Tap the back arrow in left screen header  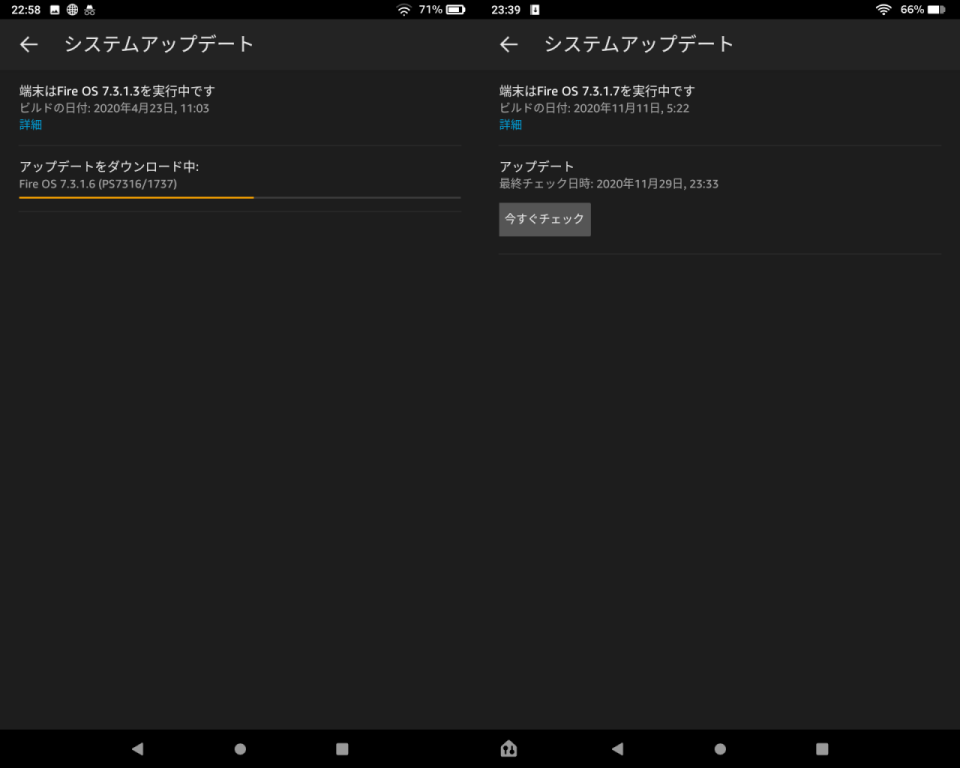29,44
